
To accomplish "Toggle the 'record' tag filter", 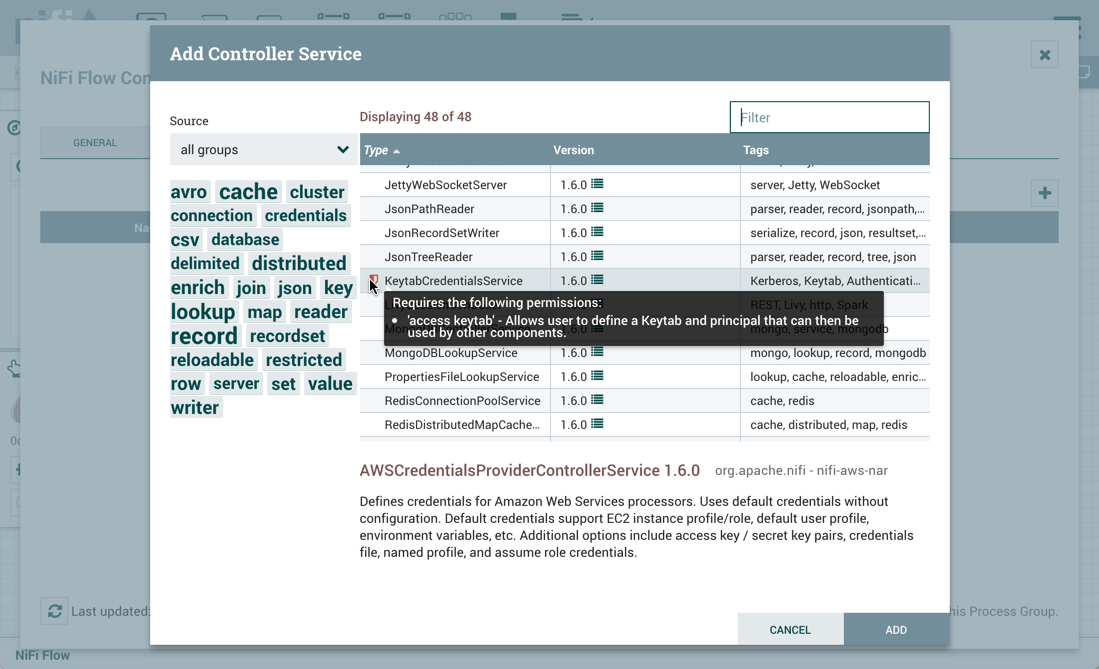I will [204, 336].
